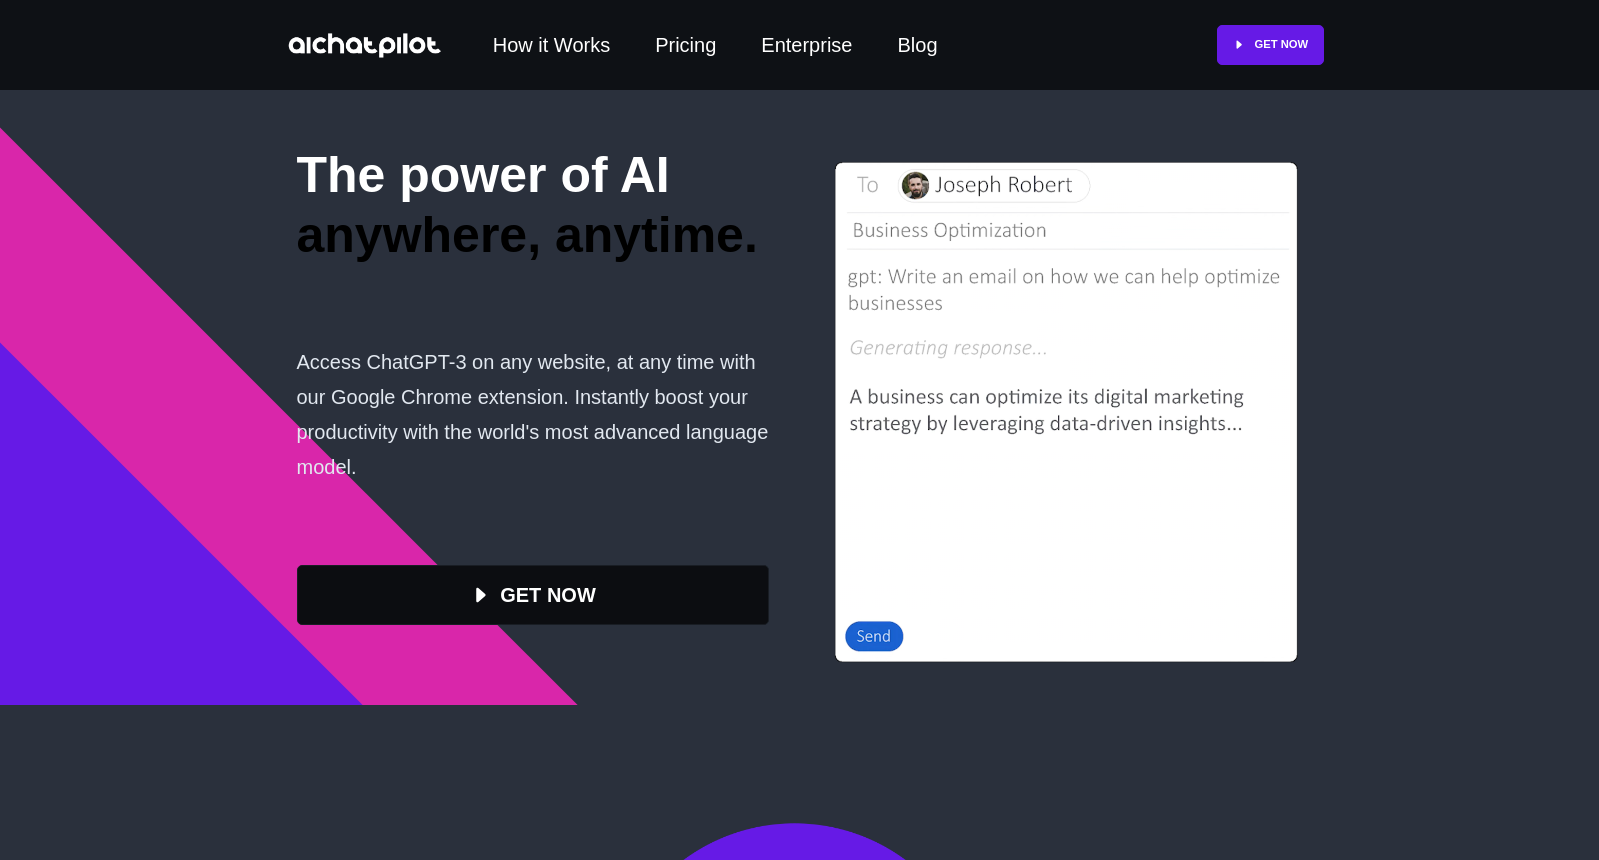This screenshot has width=1599, height=860.
Task: Click the generated business response text
Action: coord(1046,410)
